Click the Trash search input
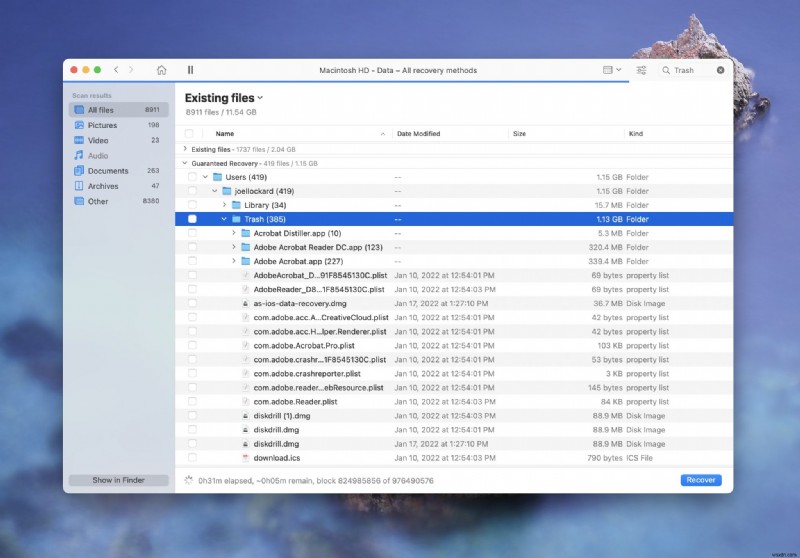The image size is (800, 558). (x=693, y=70)
